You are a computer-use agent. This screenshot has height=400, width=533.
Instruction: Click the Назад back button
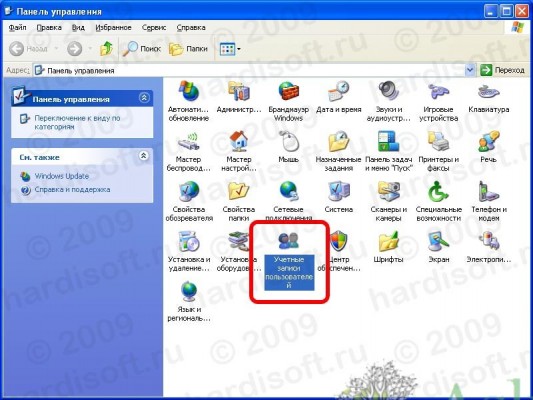[x=29, y=49]
